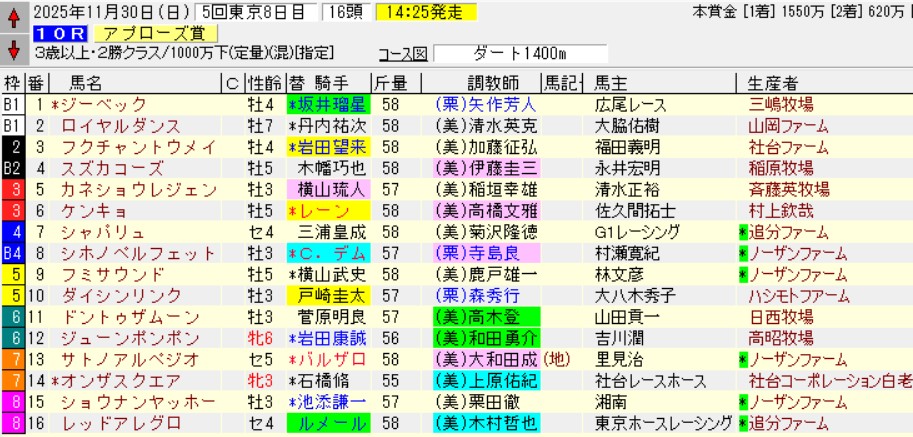
Task: Open the コース図 course map link
Action: (x=403, y=54)
